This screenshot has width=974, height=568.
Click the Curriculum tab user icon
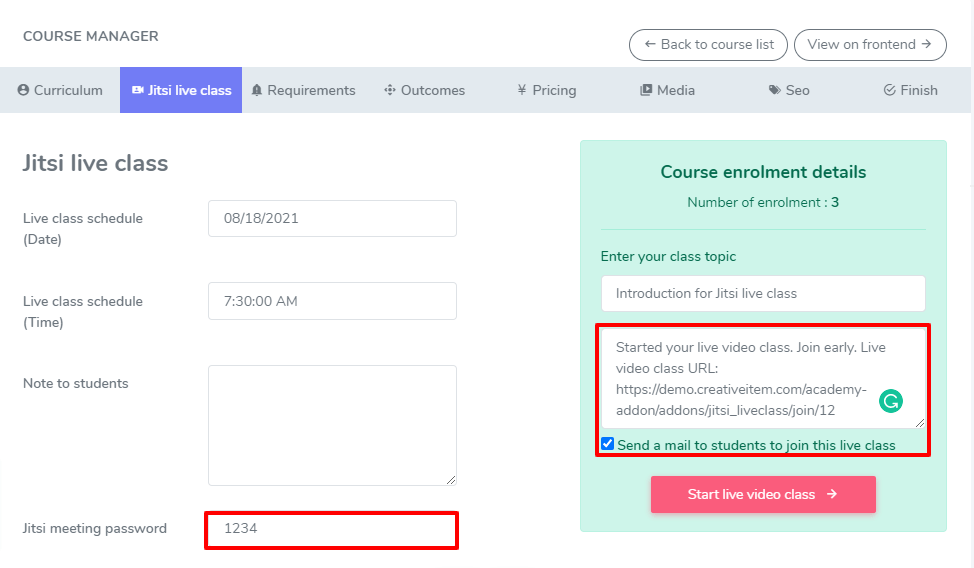click(x=24, y=90)
